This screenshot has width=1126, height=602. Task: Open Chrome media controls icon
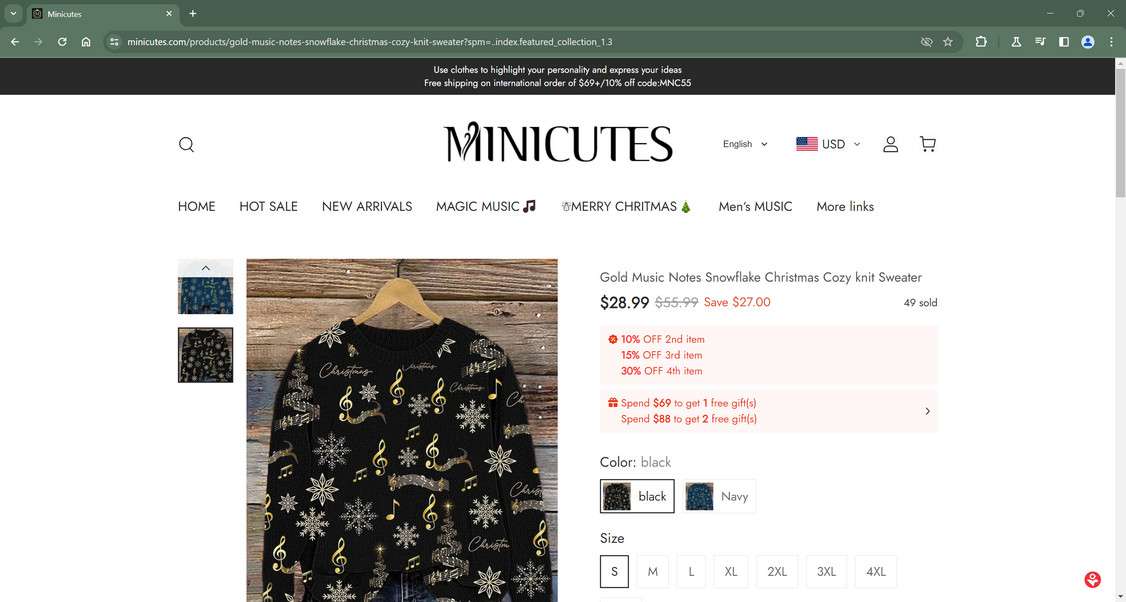pos(1040,42)
